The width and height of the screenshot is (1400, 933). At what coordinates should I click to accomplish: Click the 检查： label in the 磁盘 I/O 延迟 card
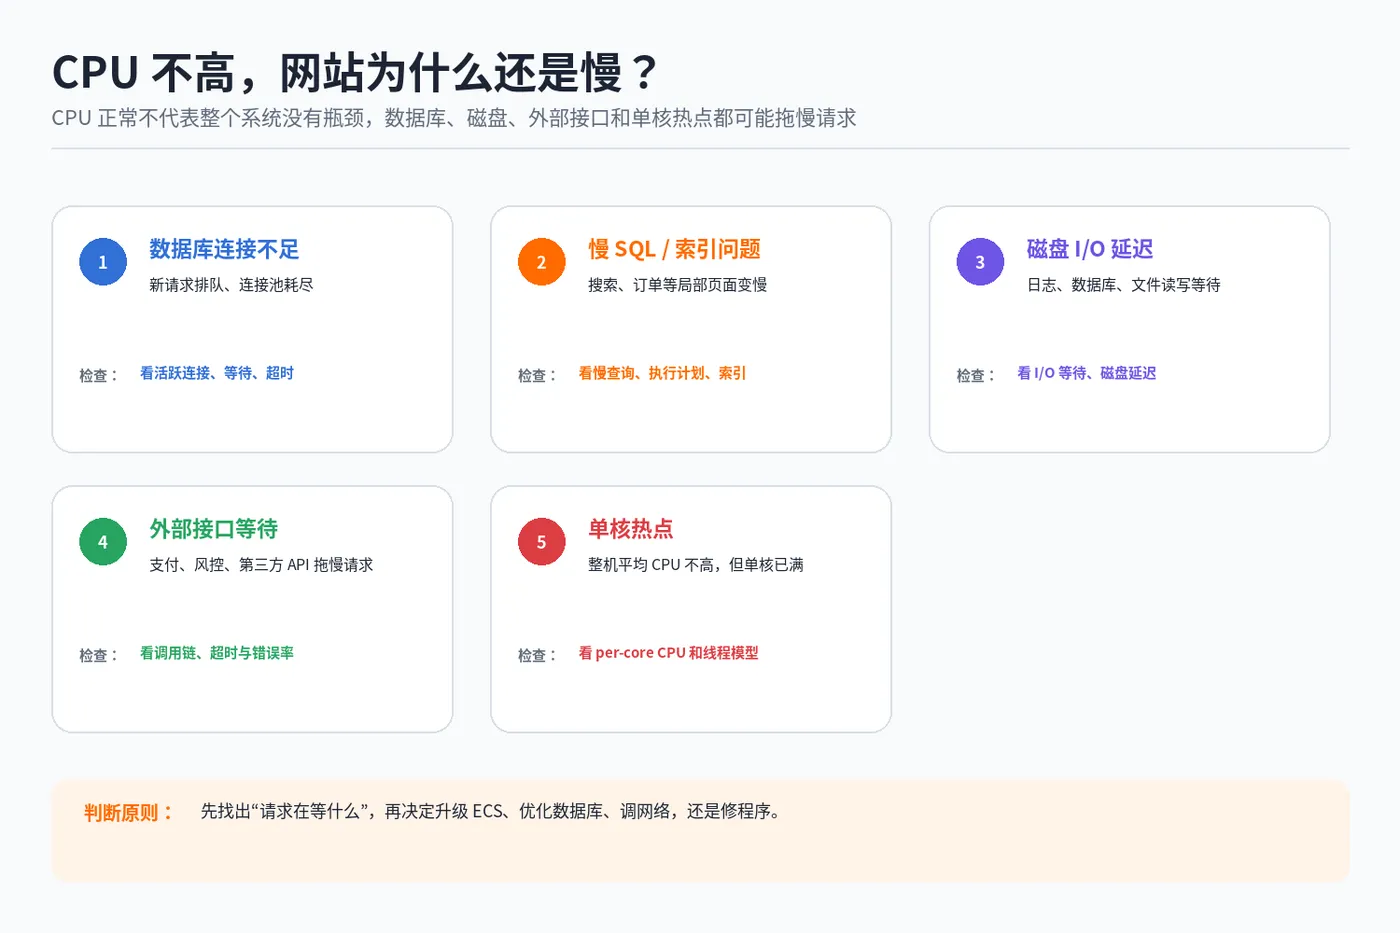(977, 375)
